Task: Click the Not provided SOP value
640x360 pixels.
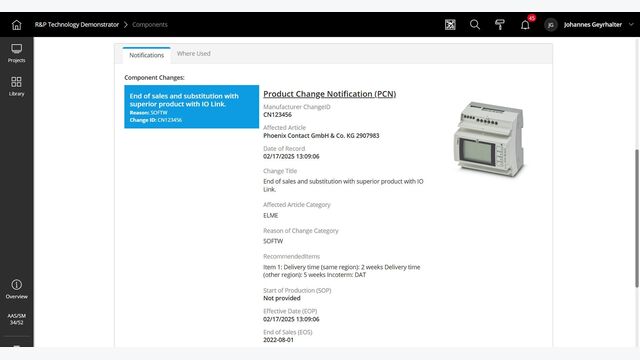Action: (282, 298)
